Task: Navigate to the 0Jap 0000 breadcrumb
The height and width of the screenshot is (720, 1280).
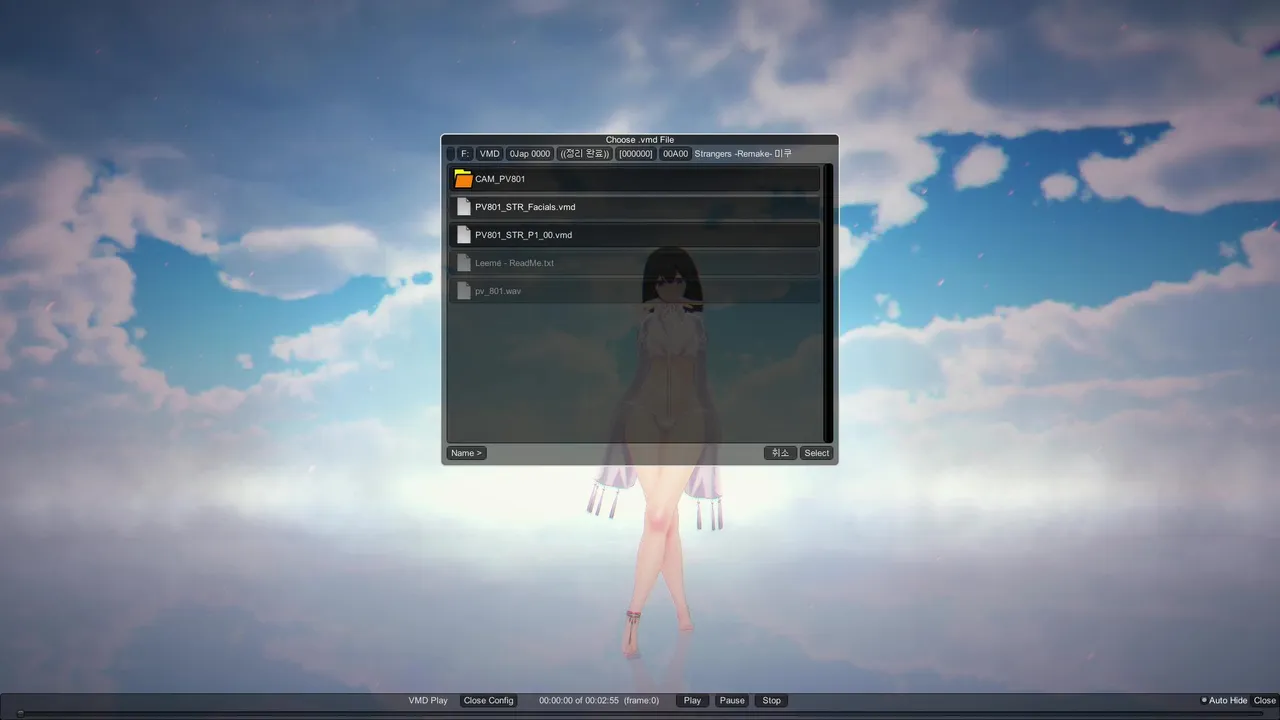Action: [x=530, y=154]
